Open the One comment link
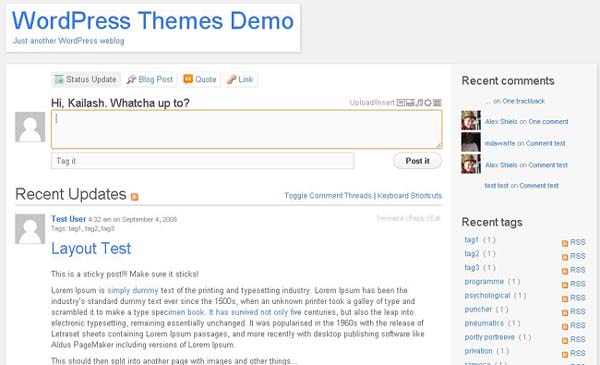Screen dimensions: 600x365 click(548, 121)
